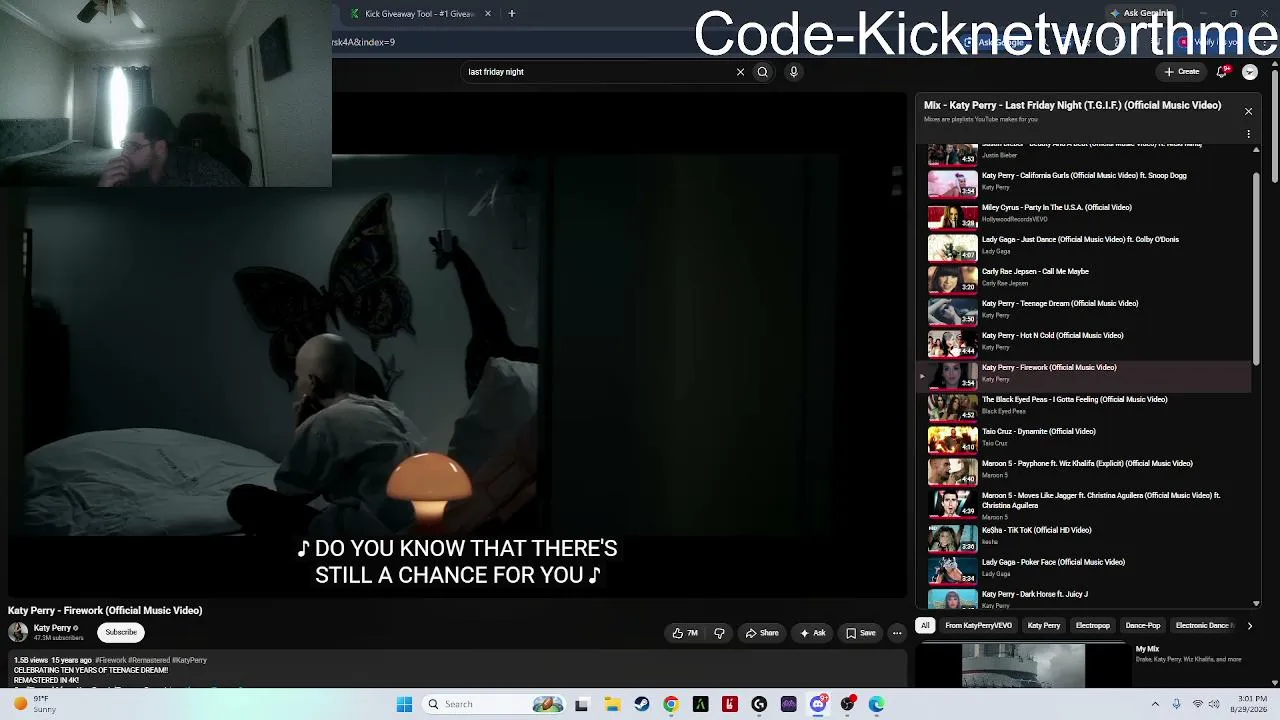This screenshot has width=1280, height=720.
Task: Open the Katy Perry channel avatar
Action: tap(18, 632)
